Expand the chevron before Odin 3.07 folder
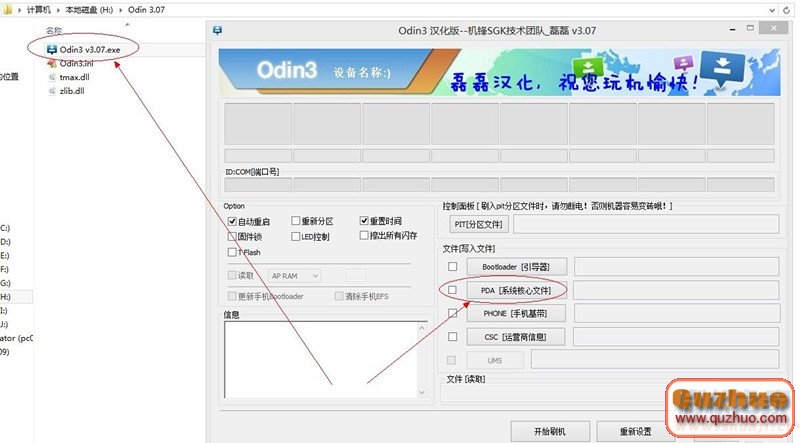800x443 pixels. (x=121, y=10)
